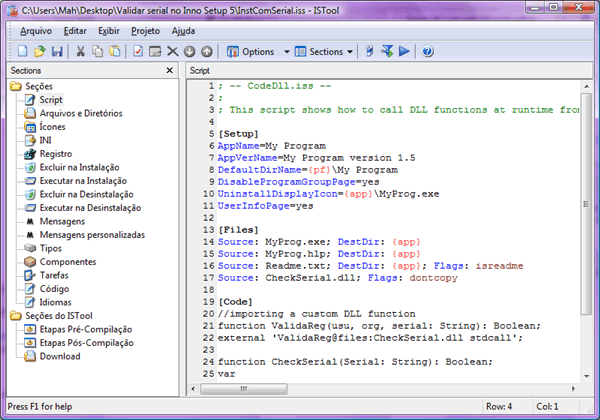Viewport: 600px width, 420px height.
Task: Click the Tarefas section icon
Action: click(30, 275)
